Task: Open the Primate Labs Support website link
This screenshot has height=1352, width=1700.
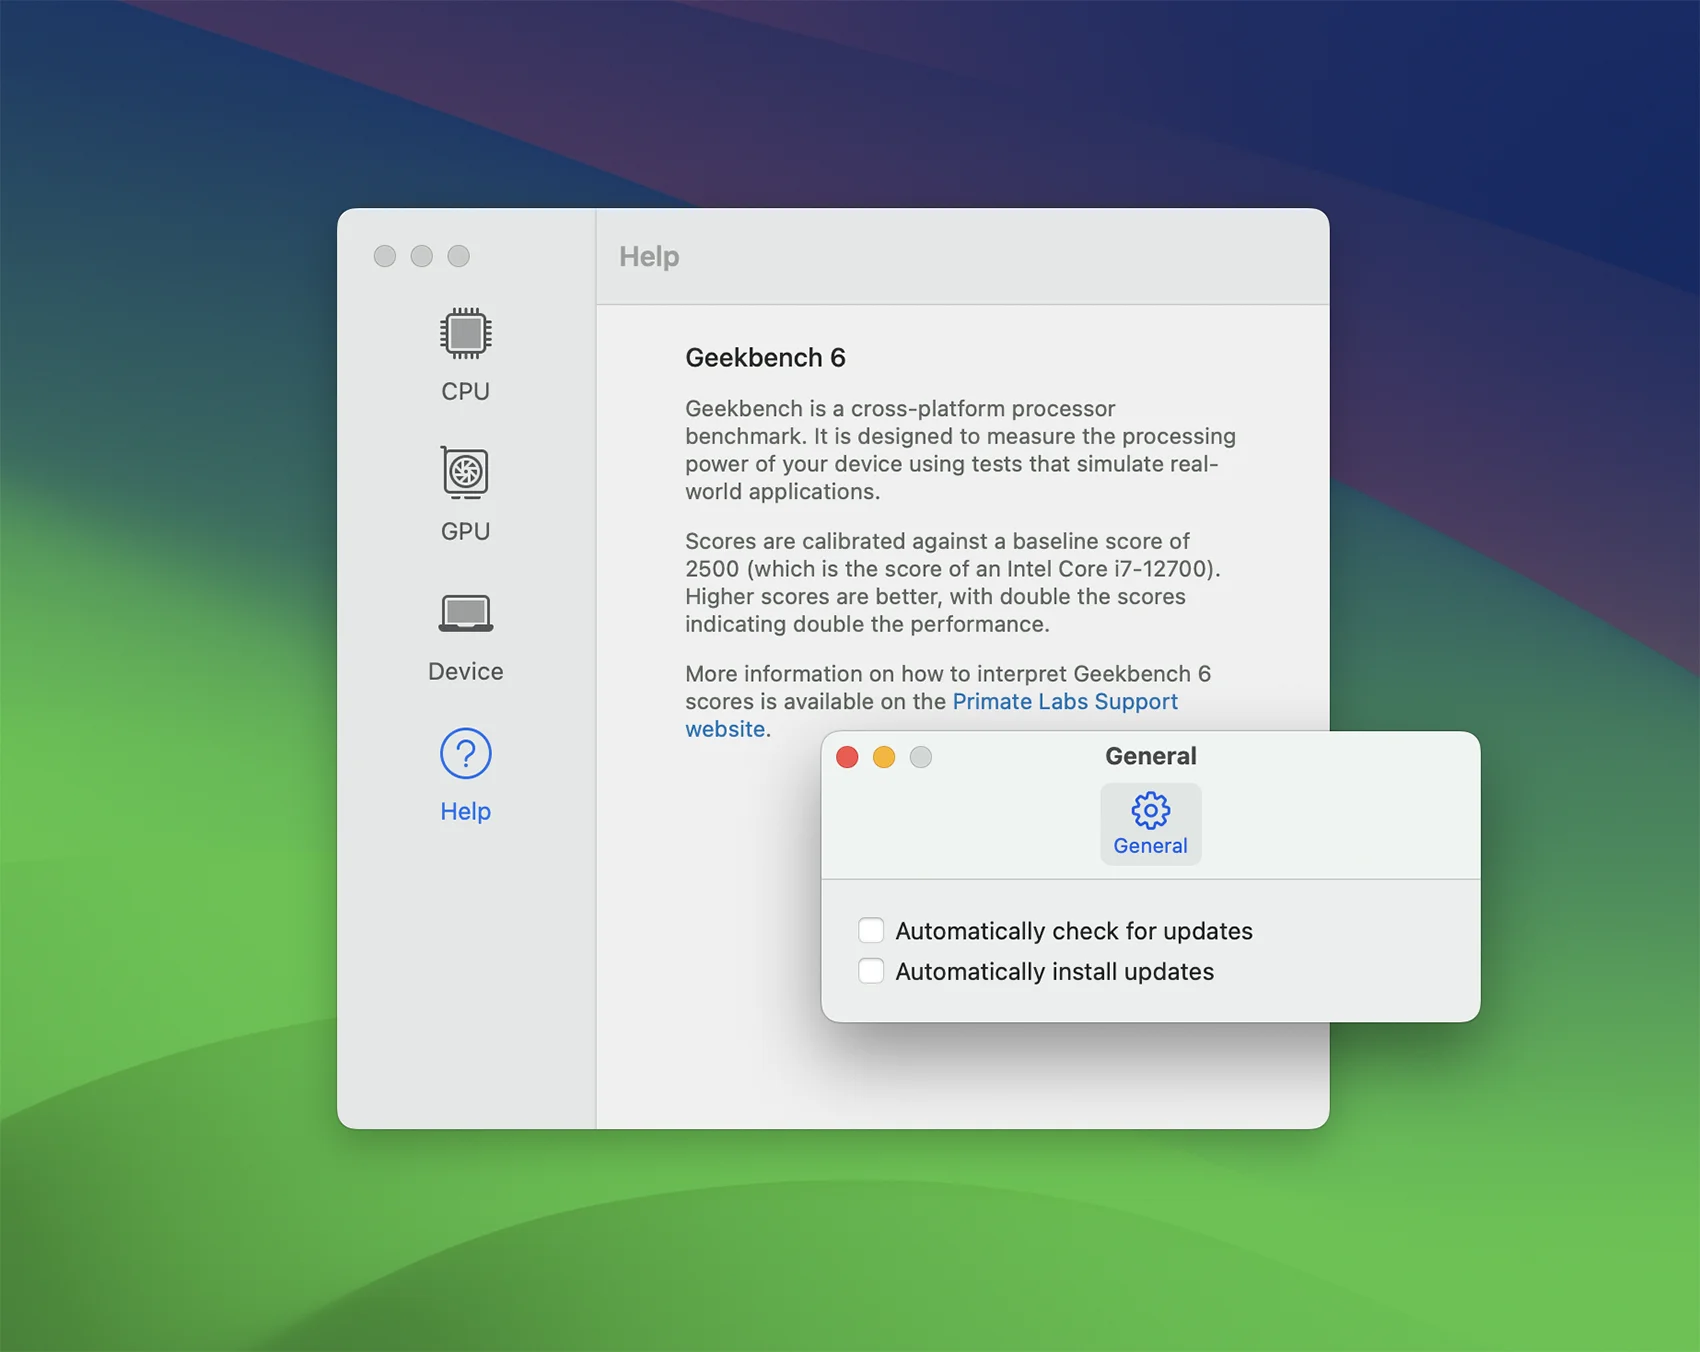Action: [x=1065, y=701]
